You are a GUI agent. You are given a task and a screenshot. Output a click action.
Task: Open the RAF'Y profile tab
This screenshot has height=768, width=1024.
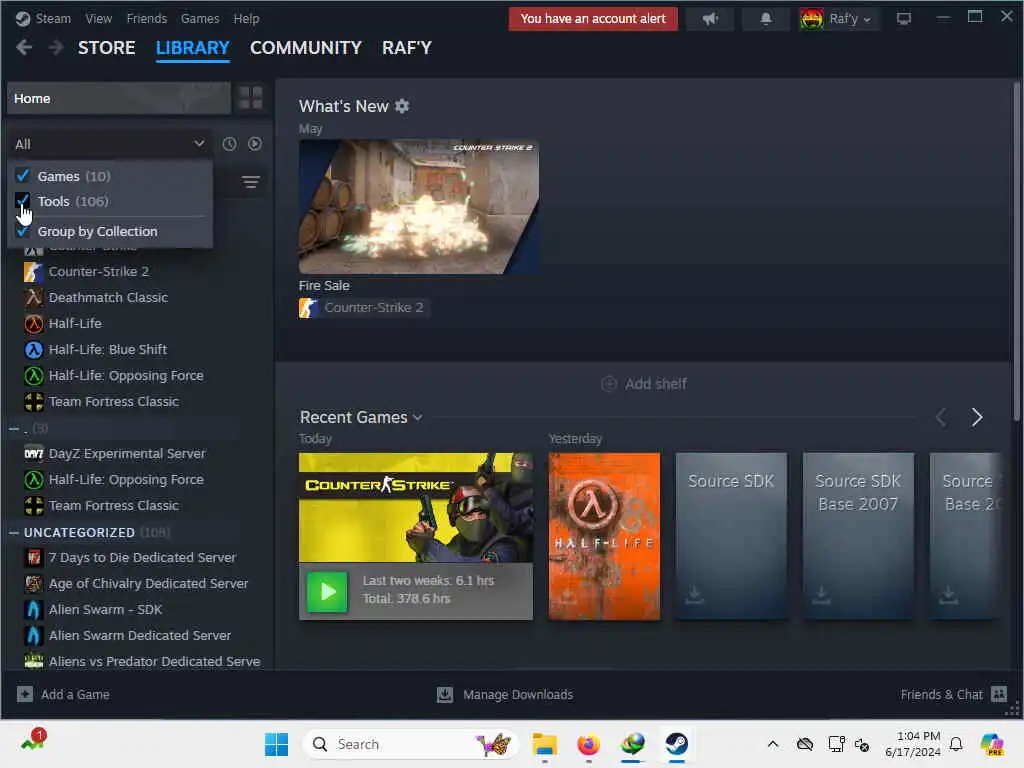(x=407, y=48)
